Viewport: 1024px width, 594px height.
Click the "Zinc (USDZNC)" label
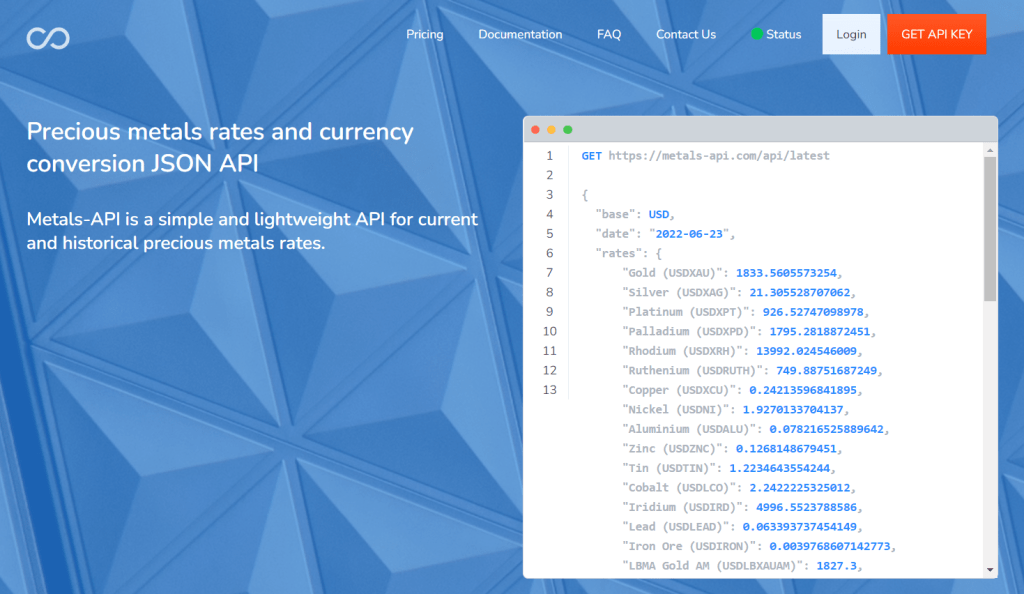673,449
